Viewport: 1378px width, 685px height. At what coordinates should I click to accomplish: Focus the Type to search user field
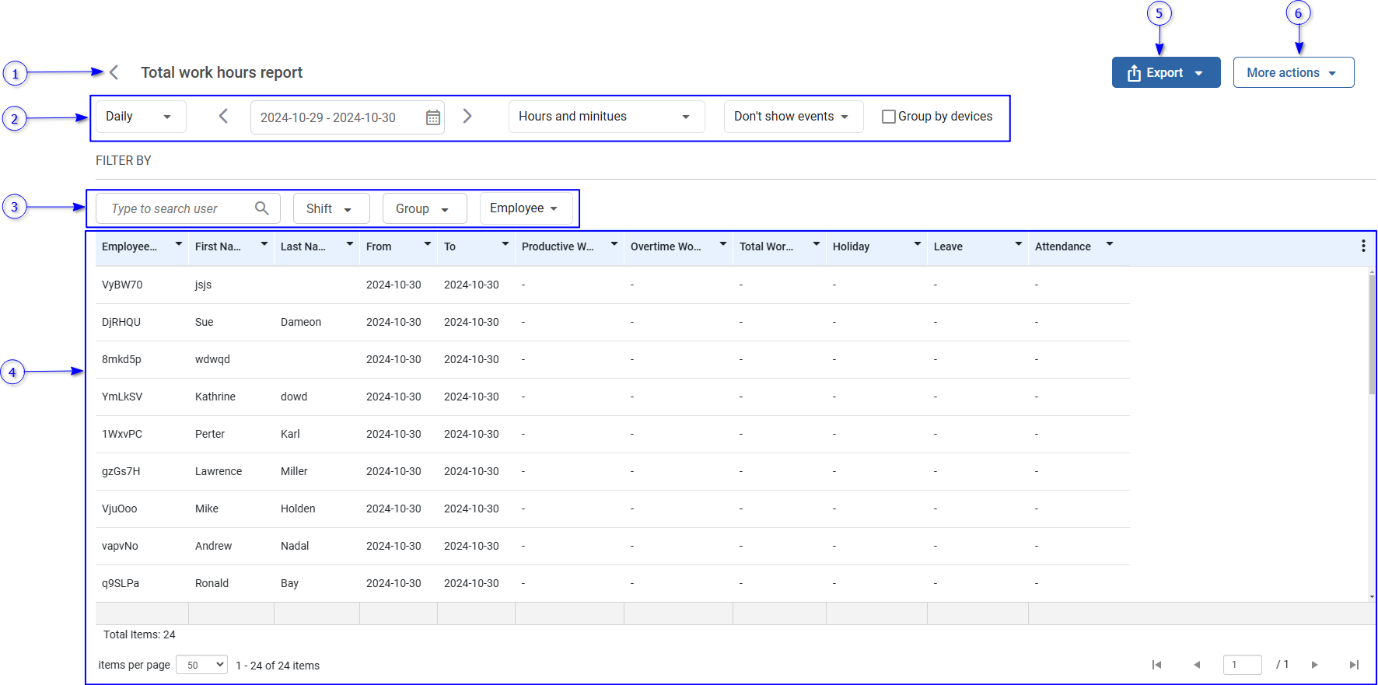[x=175, y=208]
